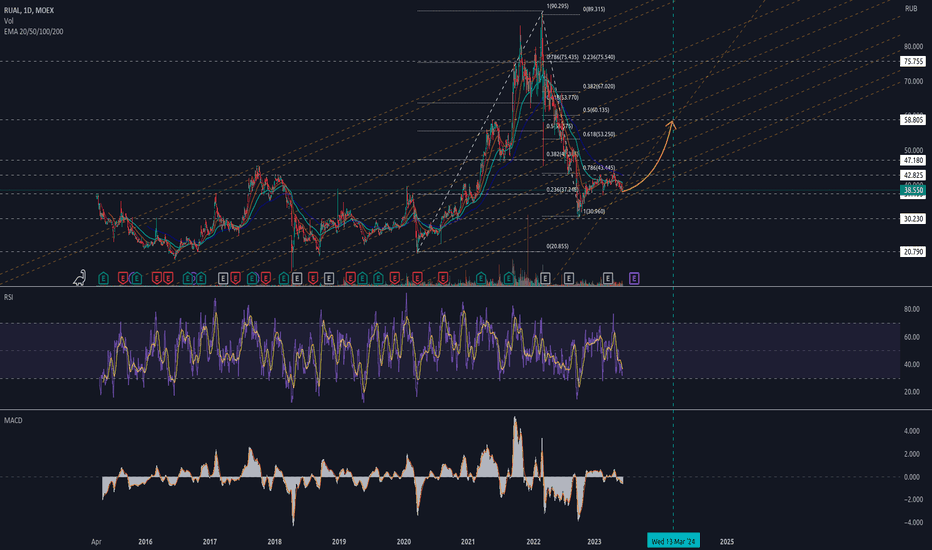Click -4.000 on the MACD axis

click(x=912, y=523)
